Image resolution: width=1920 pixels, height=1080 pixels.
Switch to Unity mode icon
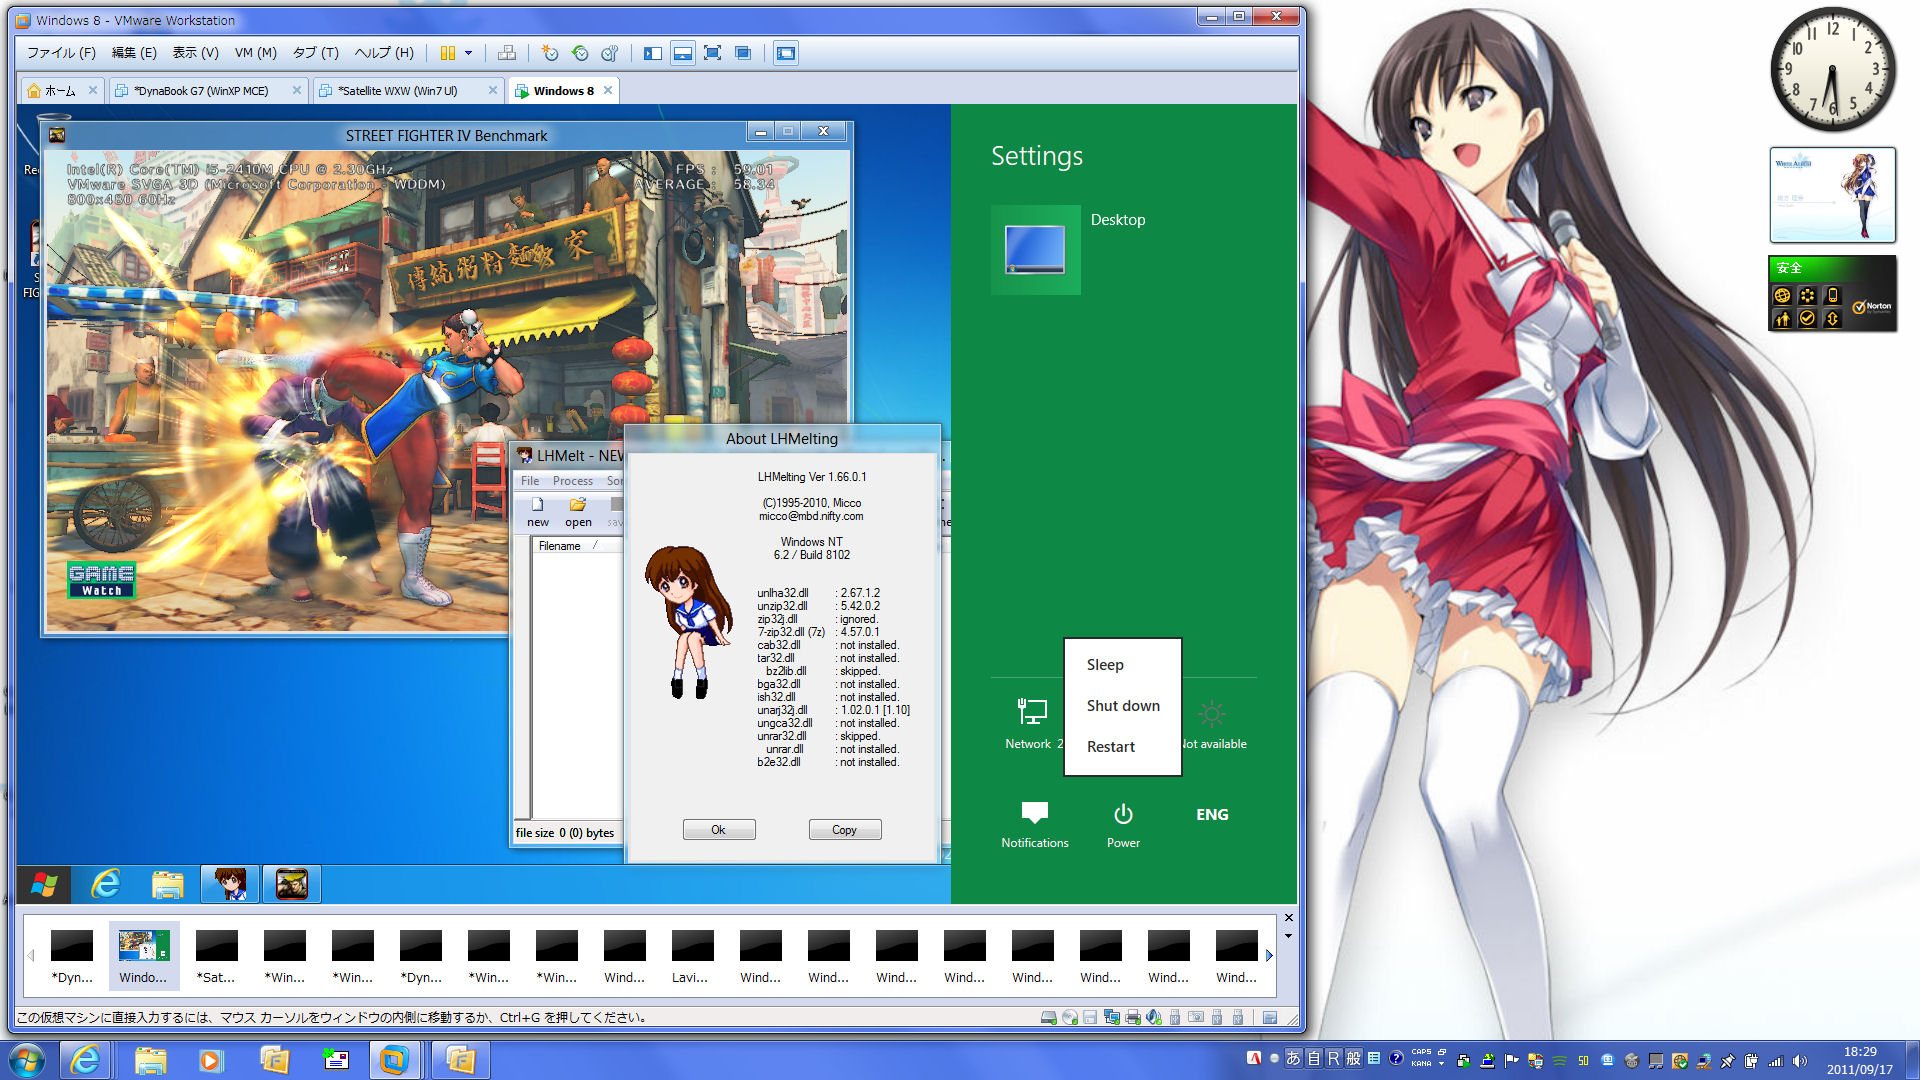743,53
